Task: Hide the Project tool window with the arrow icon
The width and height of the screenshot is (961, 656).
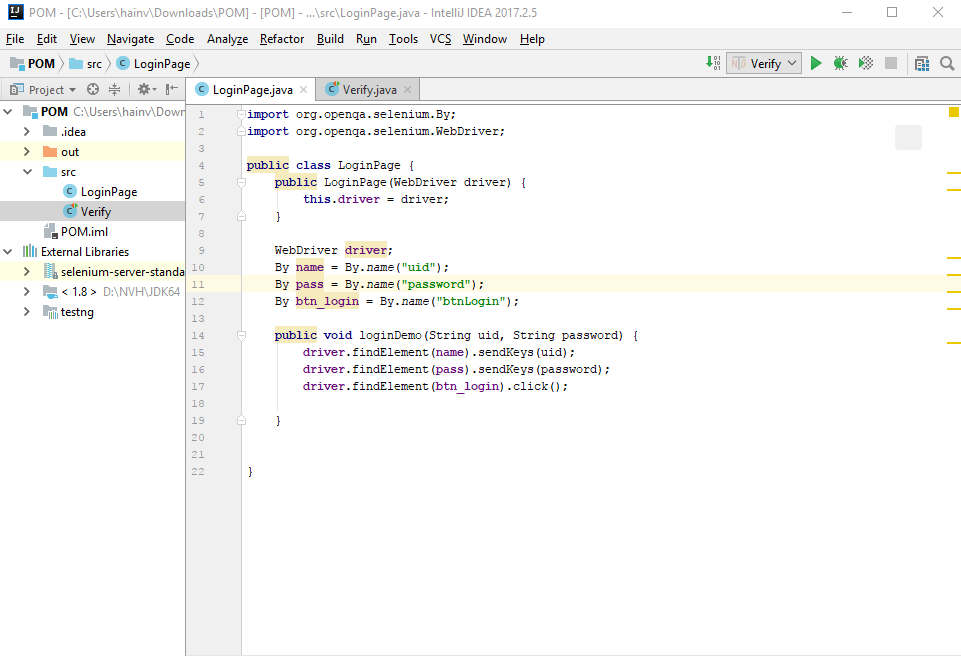Action: [171, 89]
